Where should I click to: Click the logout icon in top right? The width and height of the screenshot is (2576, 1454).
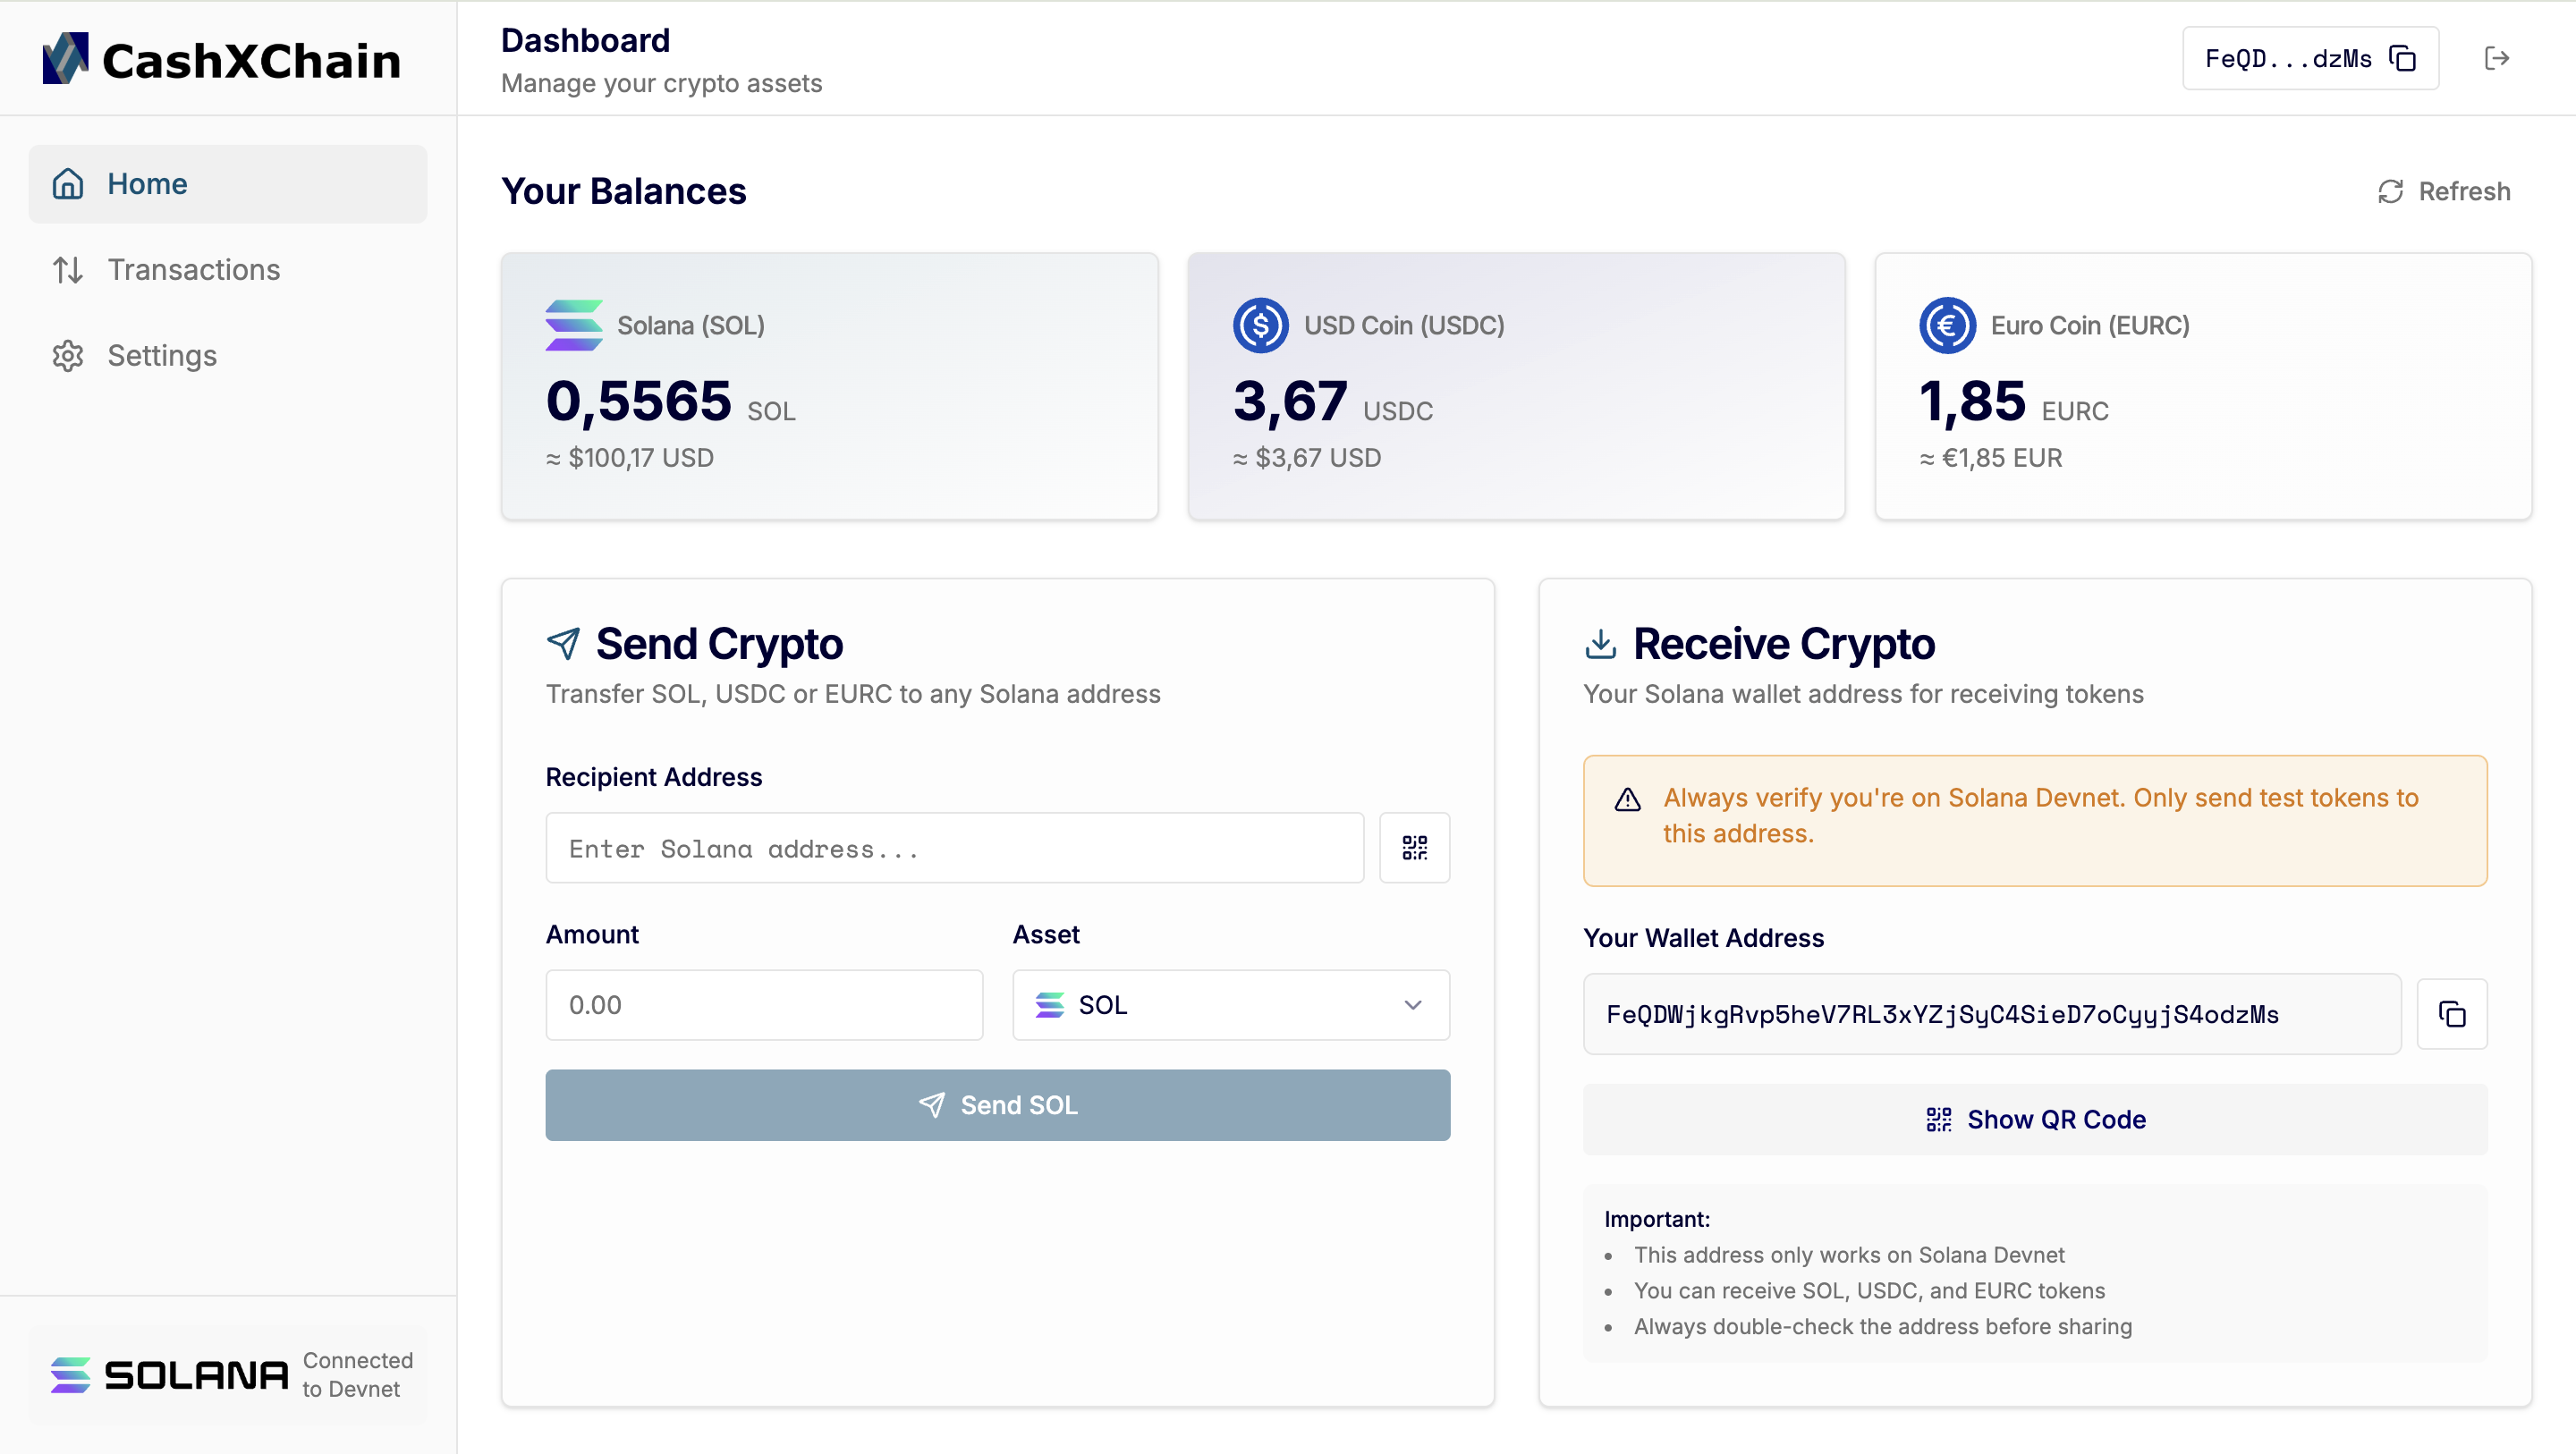coord(2496,58)
